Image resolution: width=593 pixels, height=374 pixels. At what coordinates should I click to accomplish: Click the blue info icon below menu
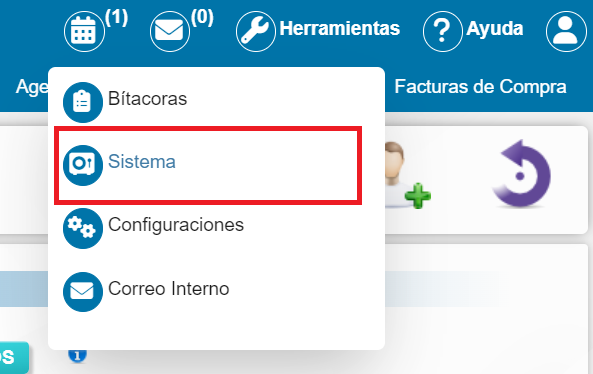(78, 355)
